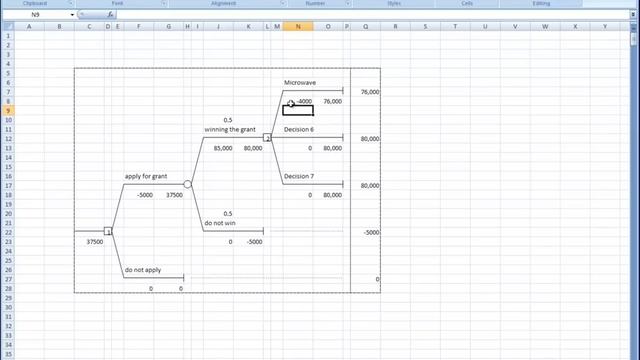Open the Name Box dropdown arrow
The height and width of the screenshot is (360, 640).
click(x=72, y=15)
